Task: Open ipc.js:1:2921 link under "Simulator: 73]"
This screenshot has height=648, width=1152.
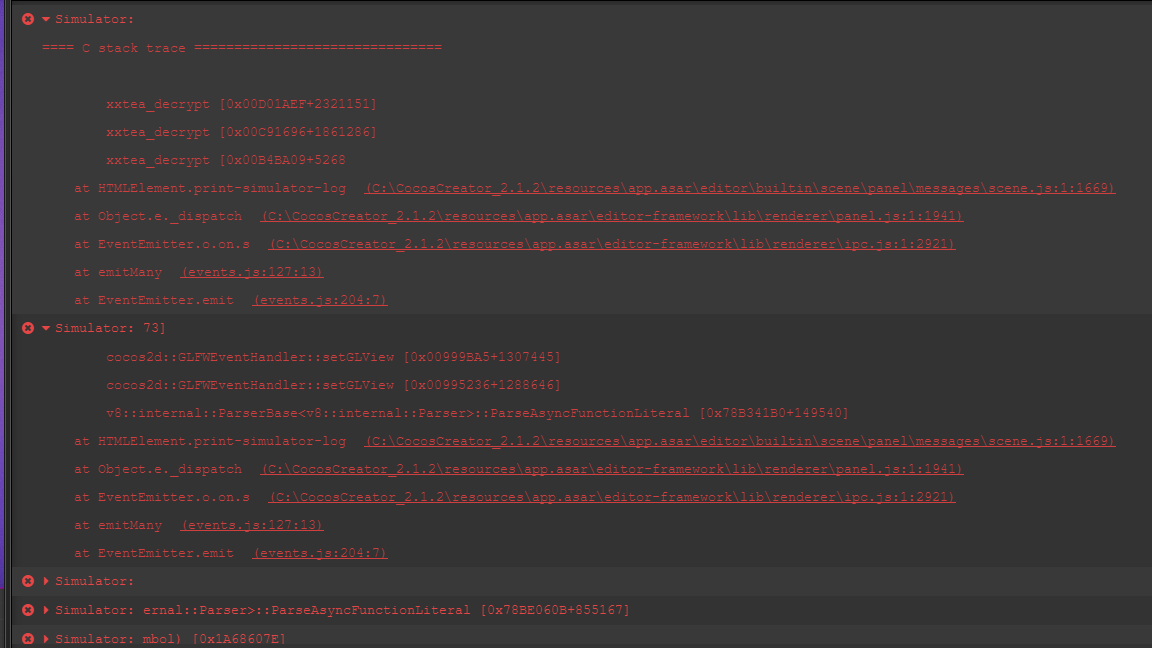Action: 612,497
